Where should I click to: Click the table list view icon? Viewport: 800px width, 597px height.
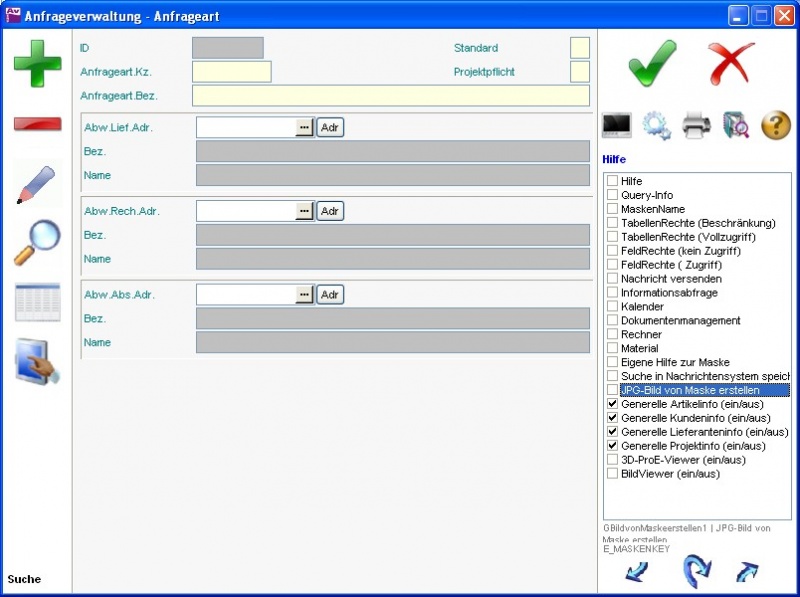(37, 302)
